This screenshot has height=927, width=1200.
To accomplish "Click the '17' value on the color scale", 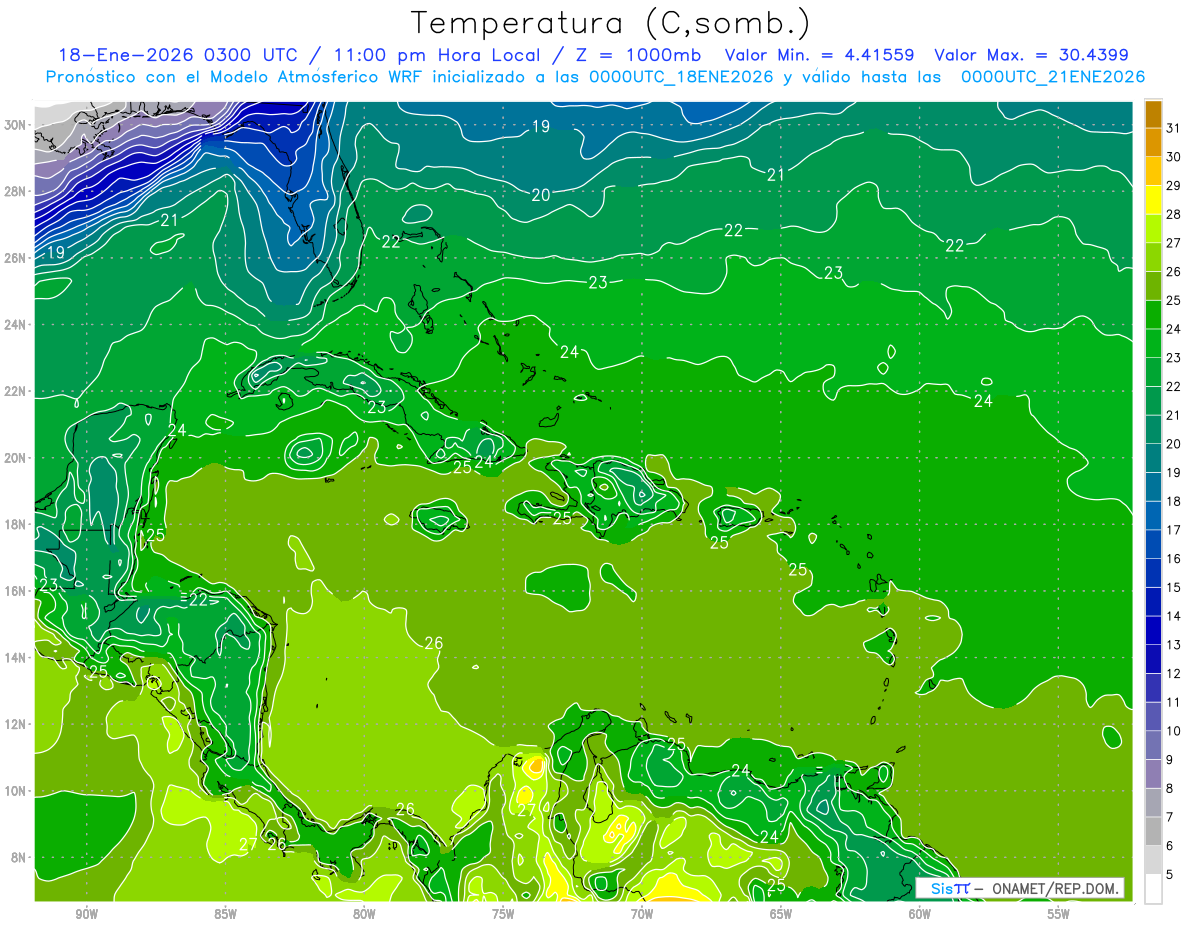I will tap(1174, 530).
